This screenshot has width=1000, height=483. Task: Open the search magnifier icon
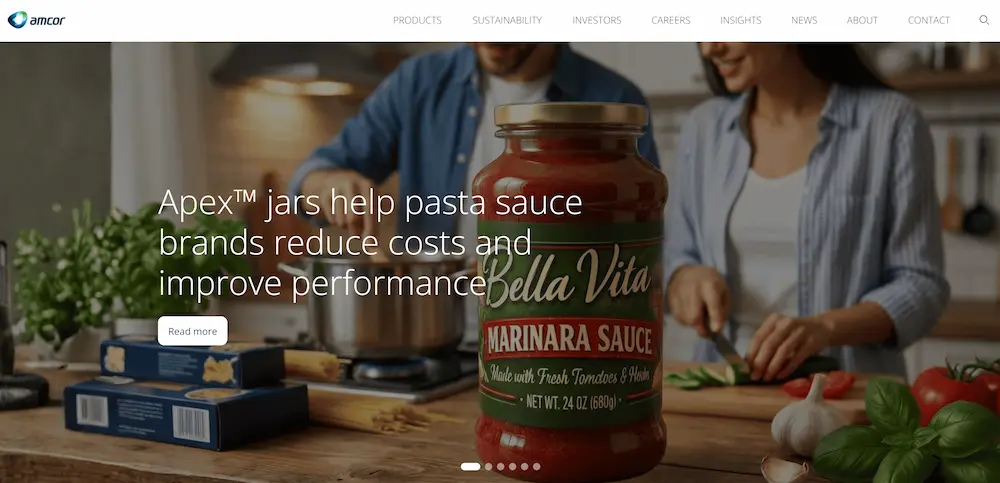click(984, 20)
